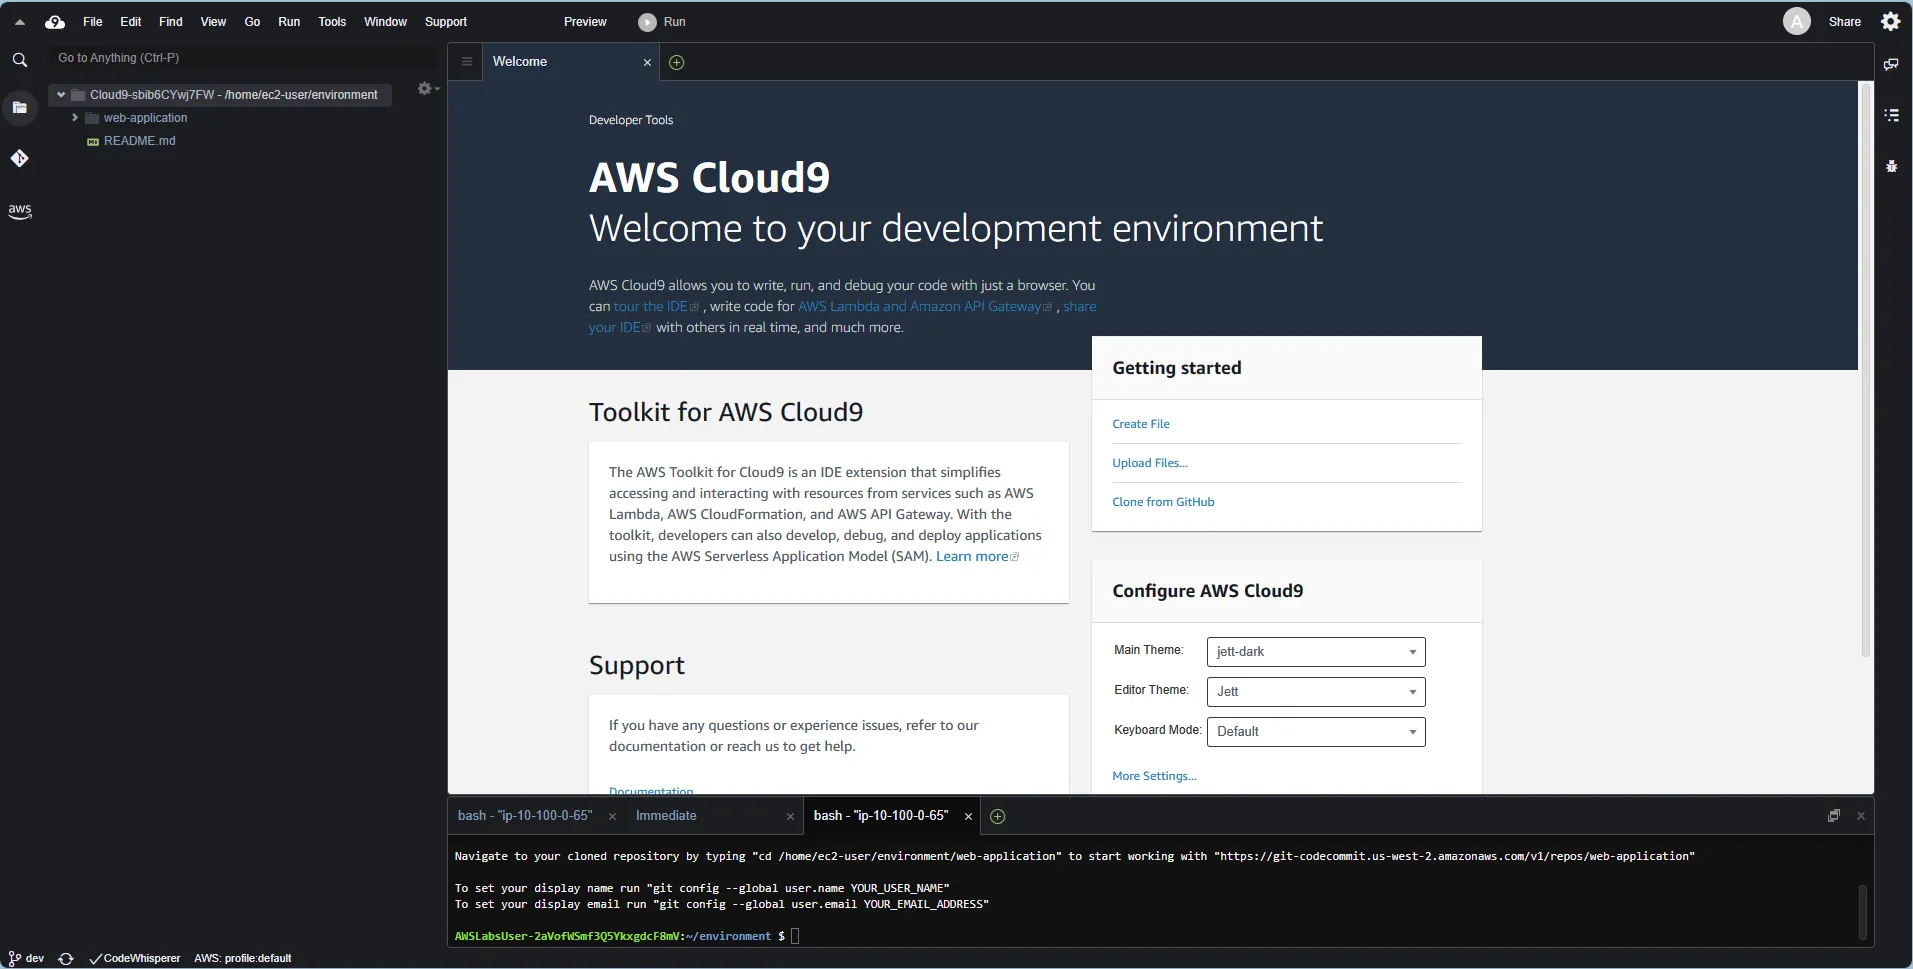
Task: Open the Outline panel icon
Action: (x=1891, y=115)
